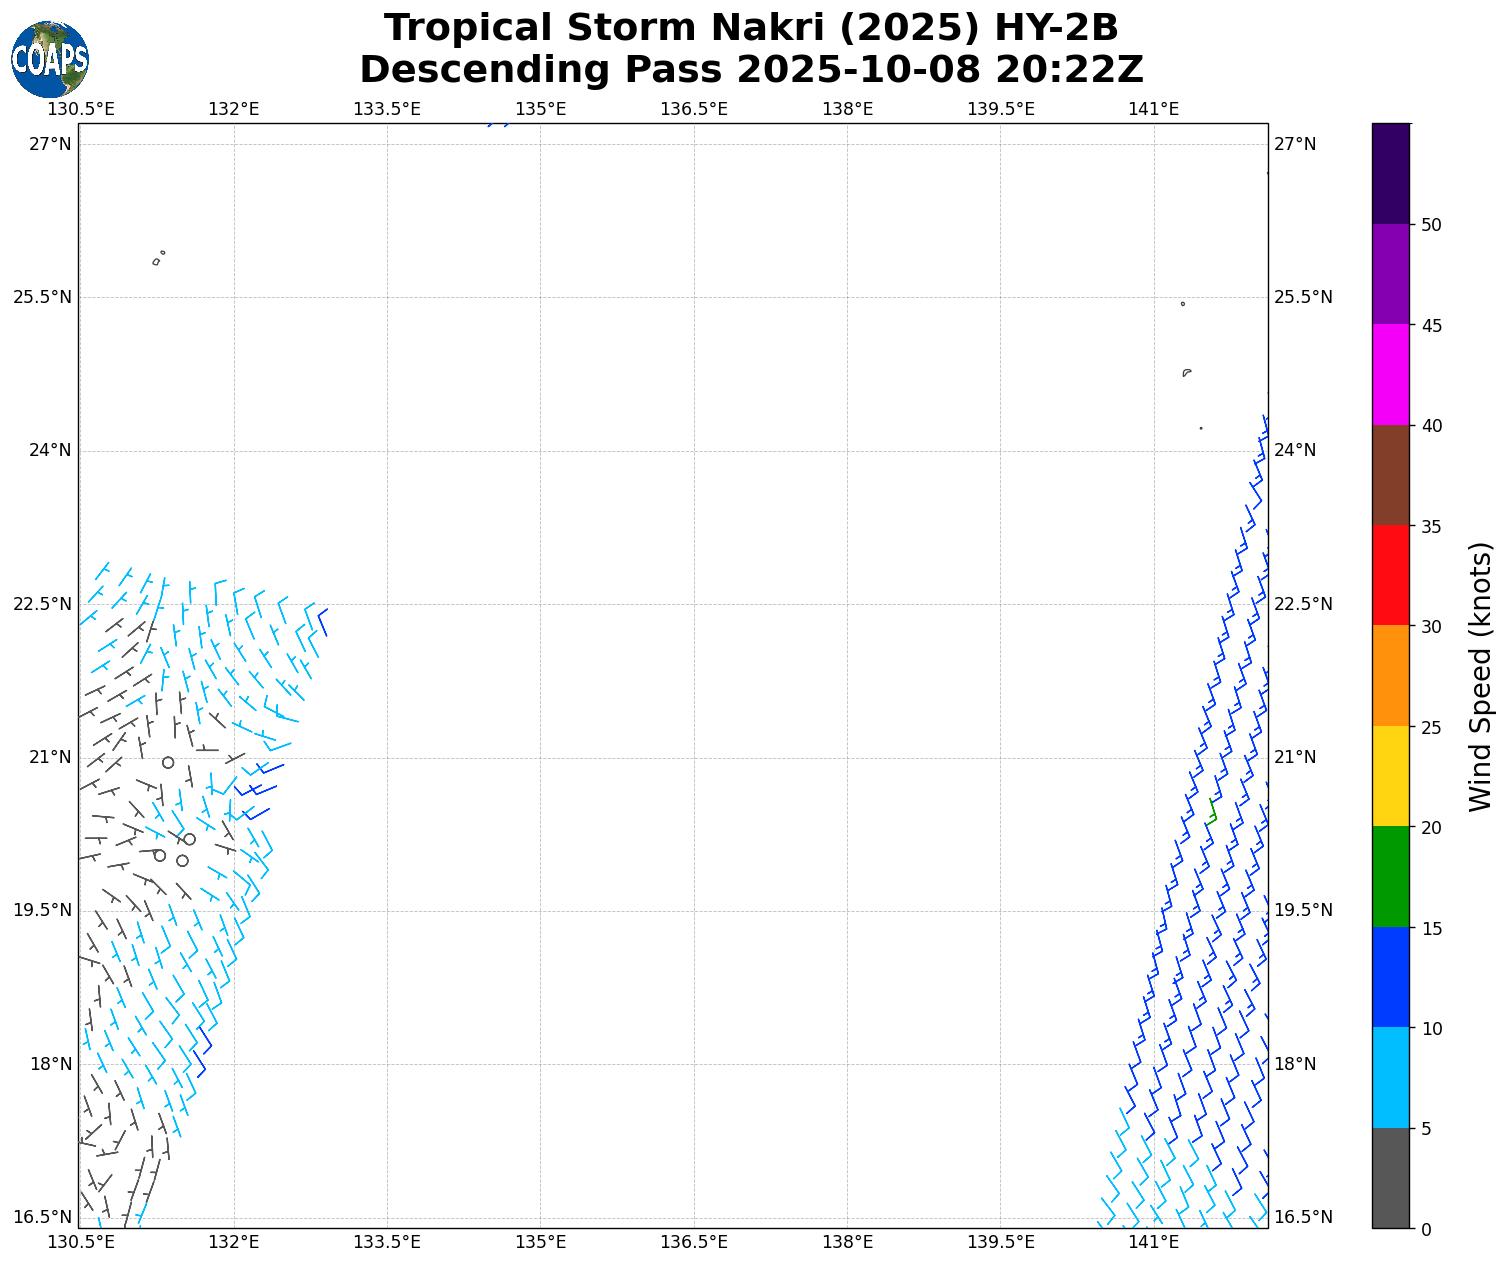This screenshot has height=1264, width=1509.
Task: Click the 'Tropical Storm Nakri (2025) HY-2B' title
Action: 751,28
